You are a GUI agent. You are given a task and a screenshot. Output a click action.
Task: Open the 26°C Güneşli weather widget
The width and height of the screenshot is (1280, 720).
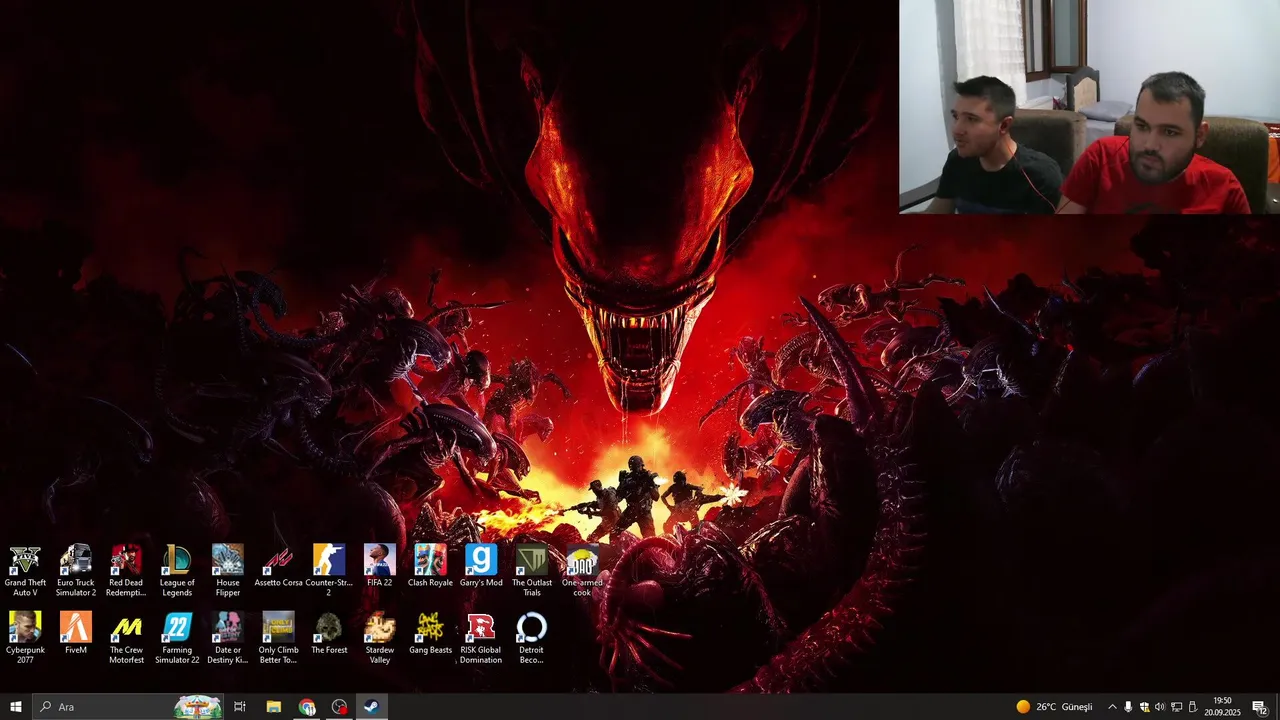pos(1055,707)
